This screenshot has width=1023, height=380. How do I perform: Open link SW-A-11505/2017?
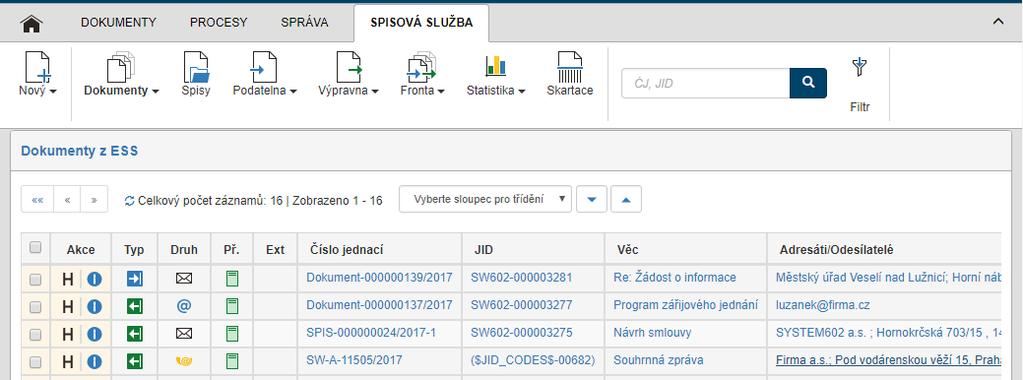click(x=354, y=360)
